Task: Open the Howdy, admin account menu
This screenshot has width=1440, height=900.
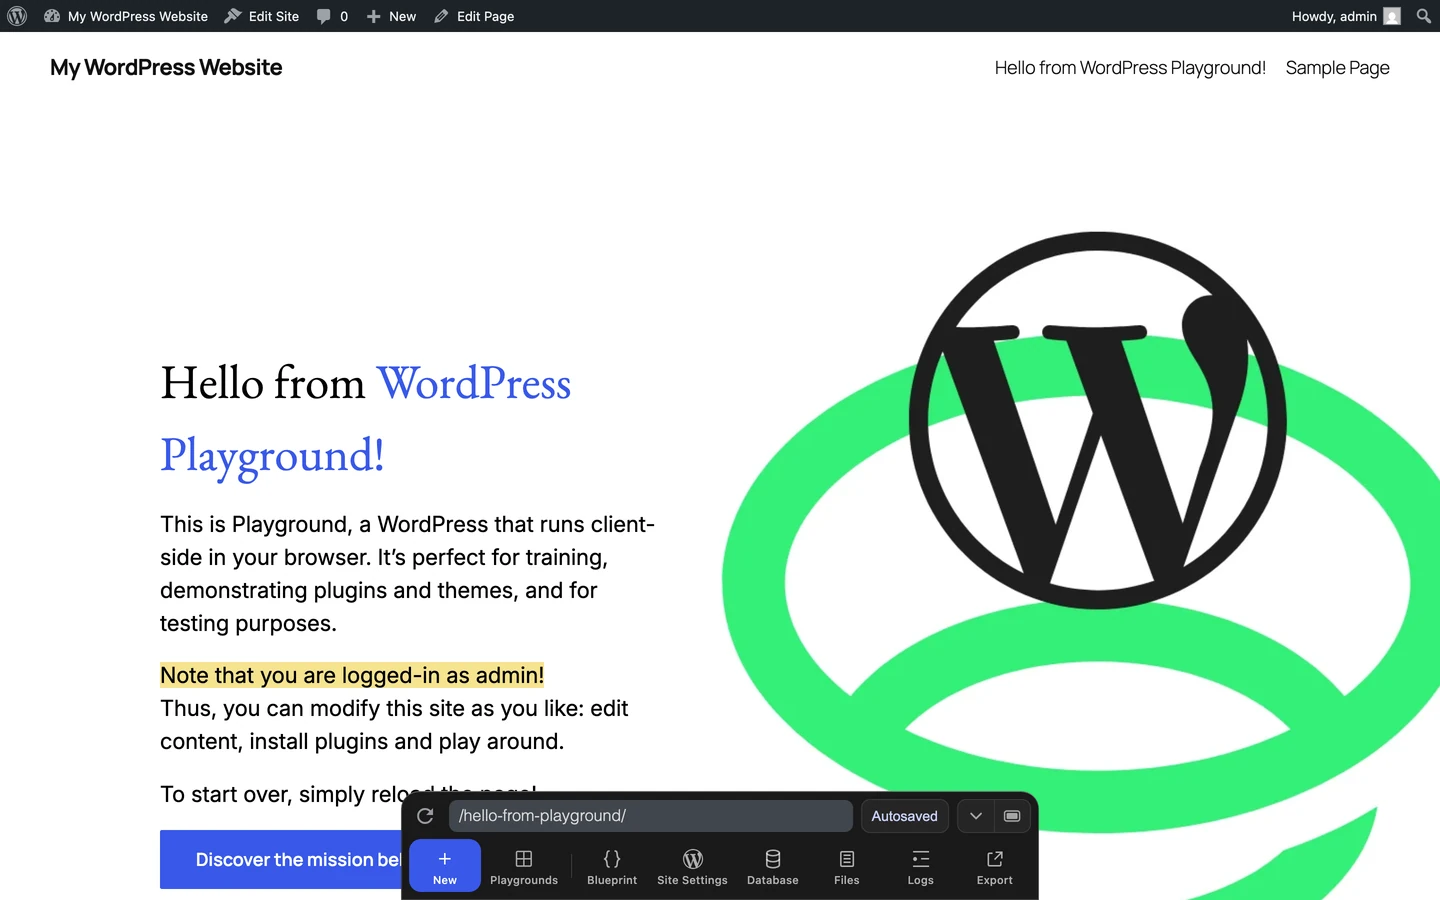Action: (x=1345, y=16)
